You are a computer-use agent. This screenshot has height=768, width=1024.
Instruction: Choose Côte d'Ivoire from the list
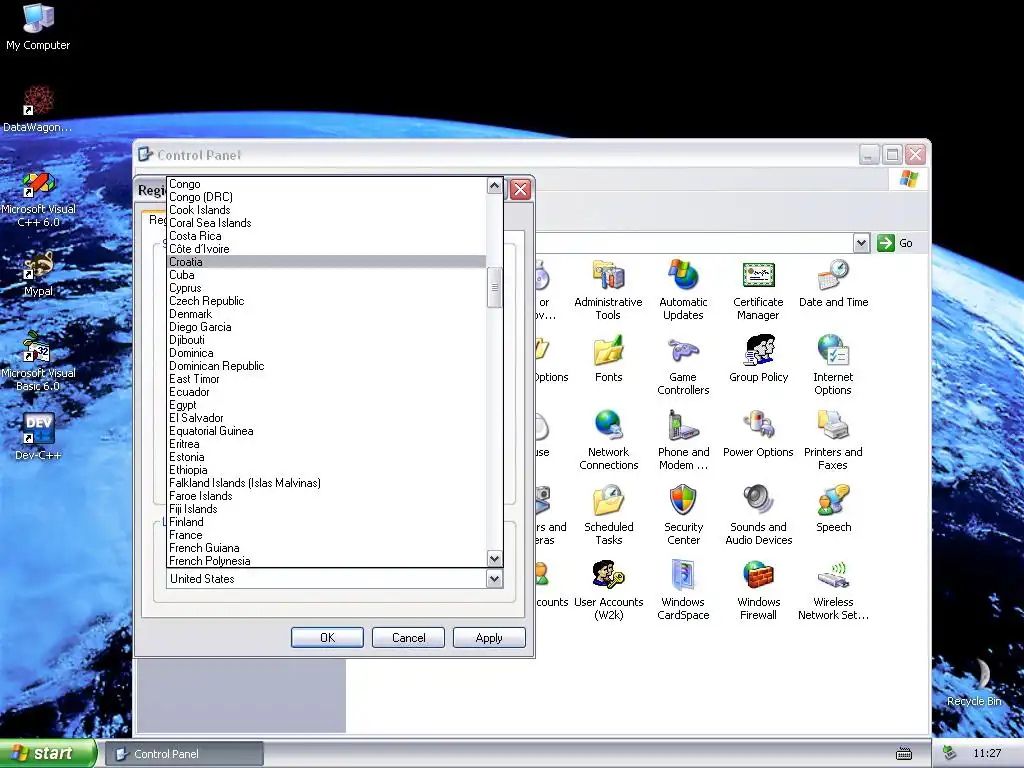[327, 249]
